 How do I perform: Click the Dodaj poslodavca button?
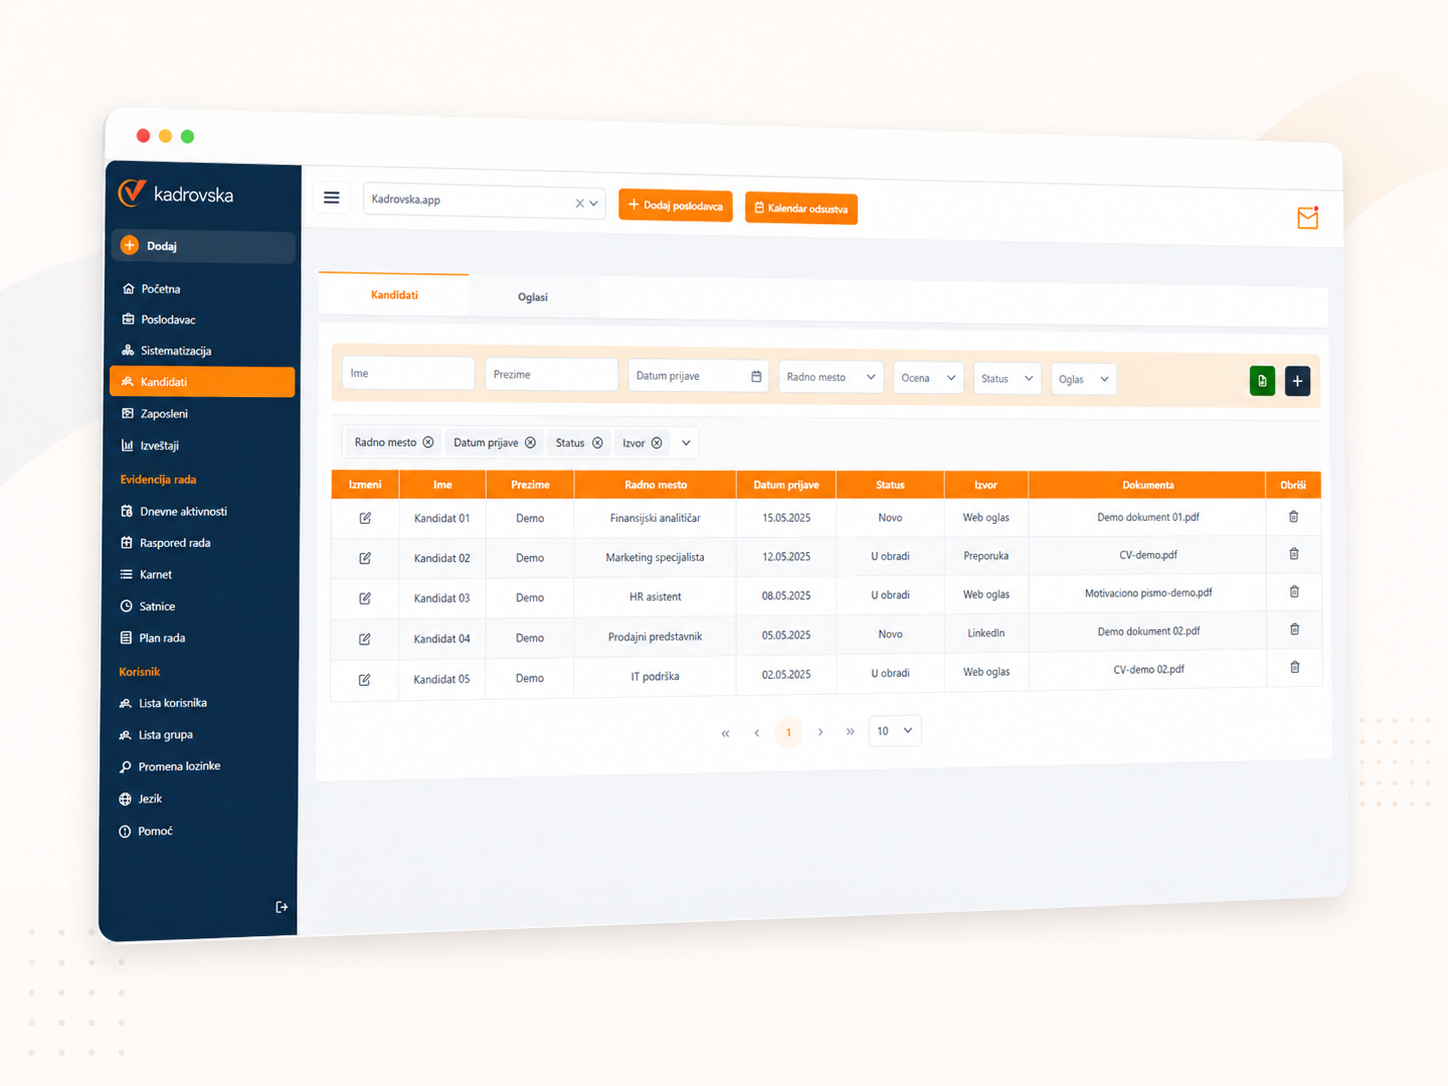tap(676, 205)
